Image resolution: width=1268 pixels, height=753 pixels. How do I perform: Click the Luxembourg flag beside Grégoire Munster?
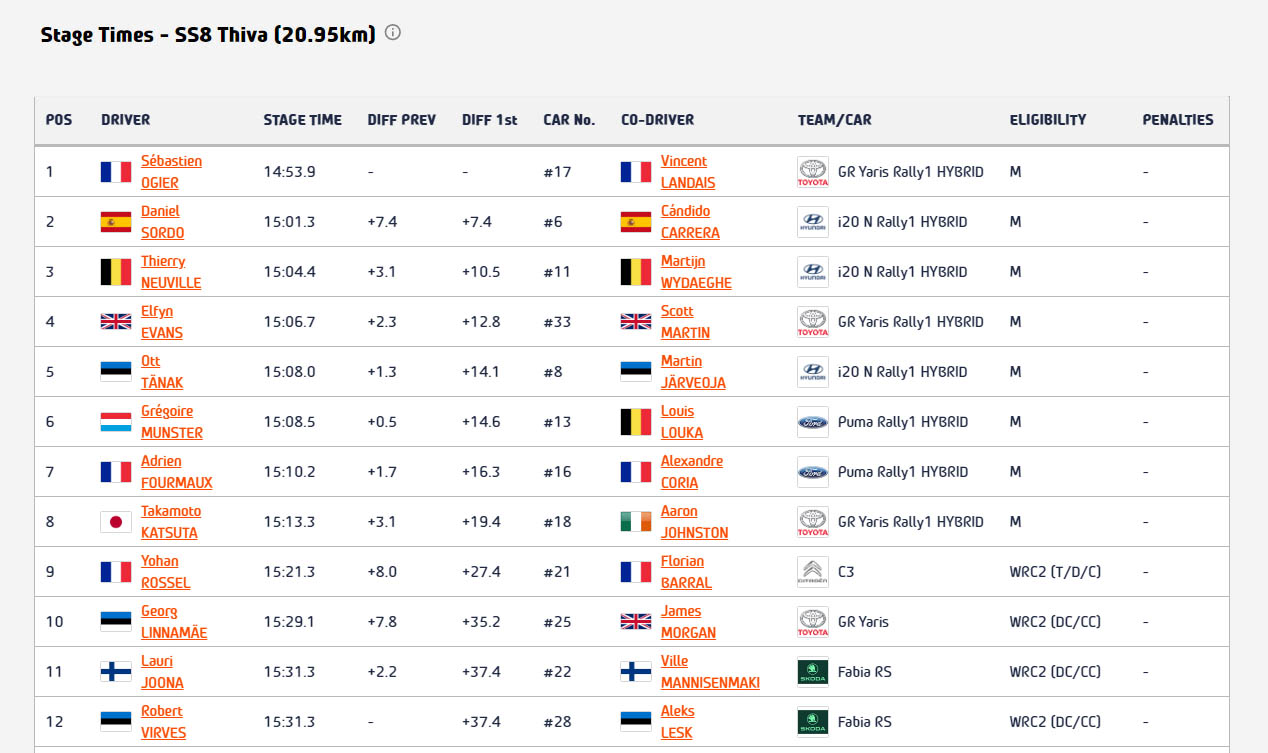tap(116, 422)
